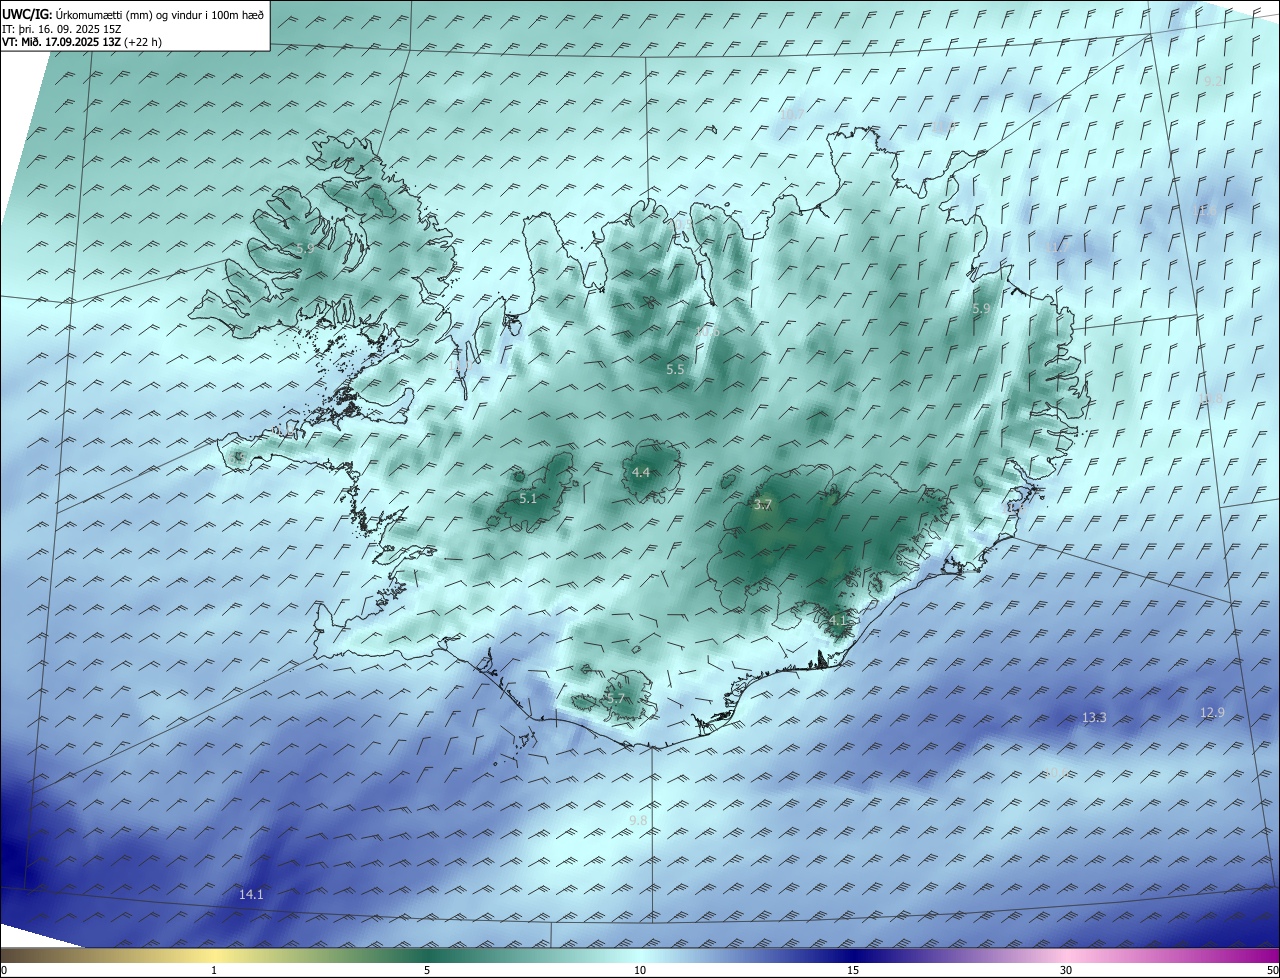This screenshot has width=1280, height=978.
Task: Select the 5.7 value on Mýrdalsjökull
Action: click(616, 699)
